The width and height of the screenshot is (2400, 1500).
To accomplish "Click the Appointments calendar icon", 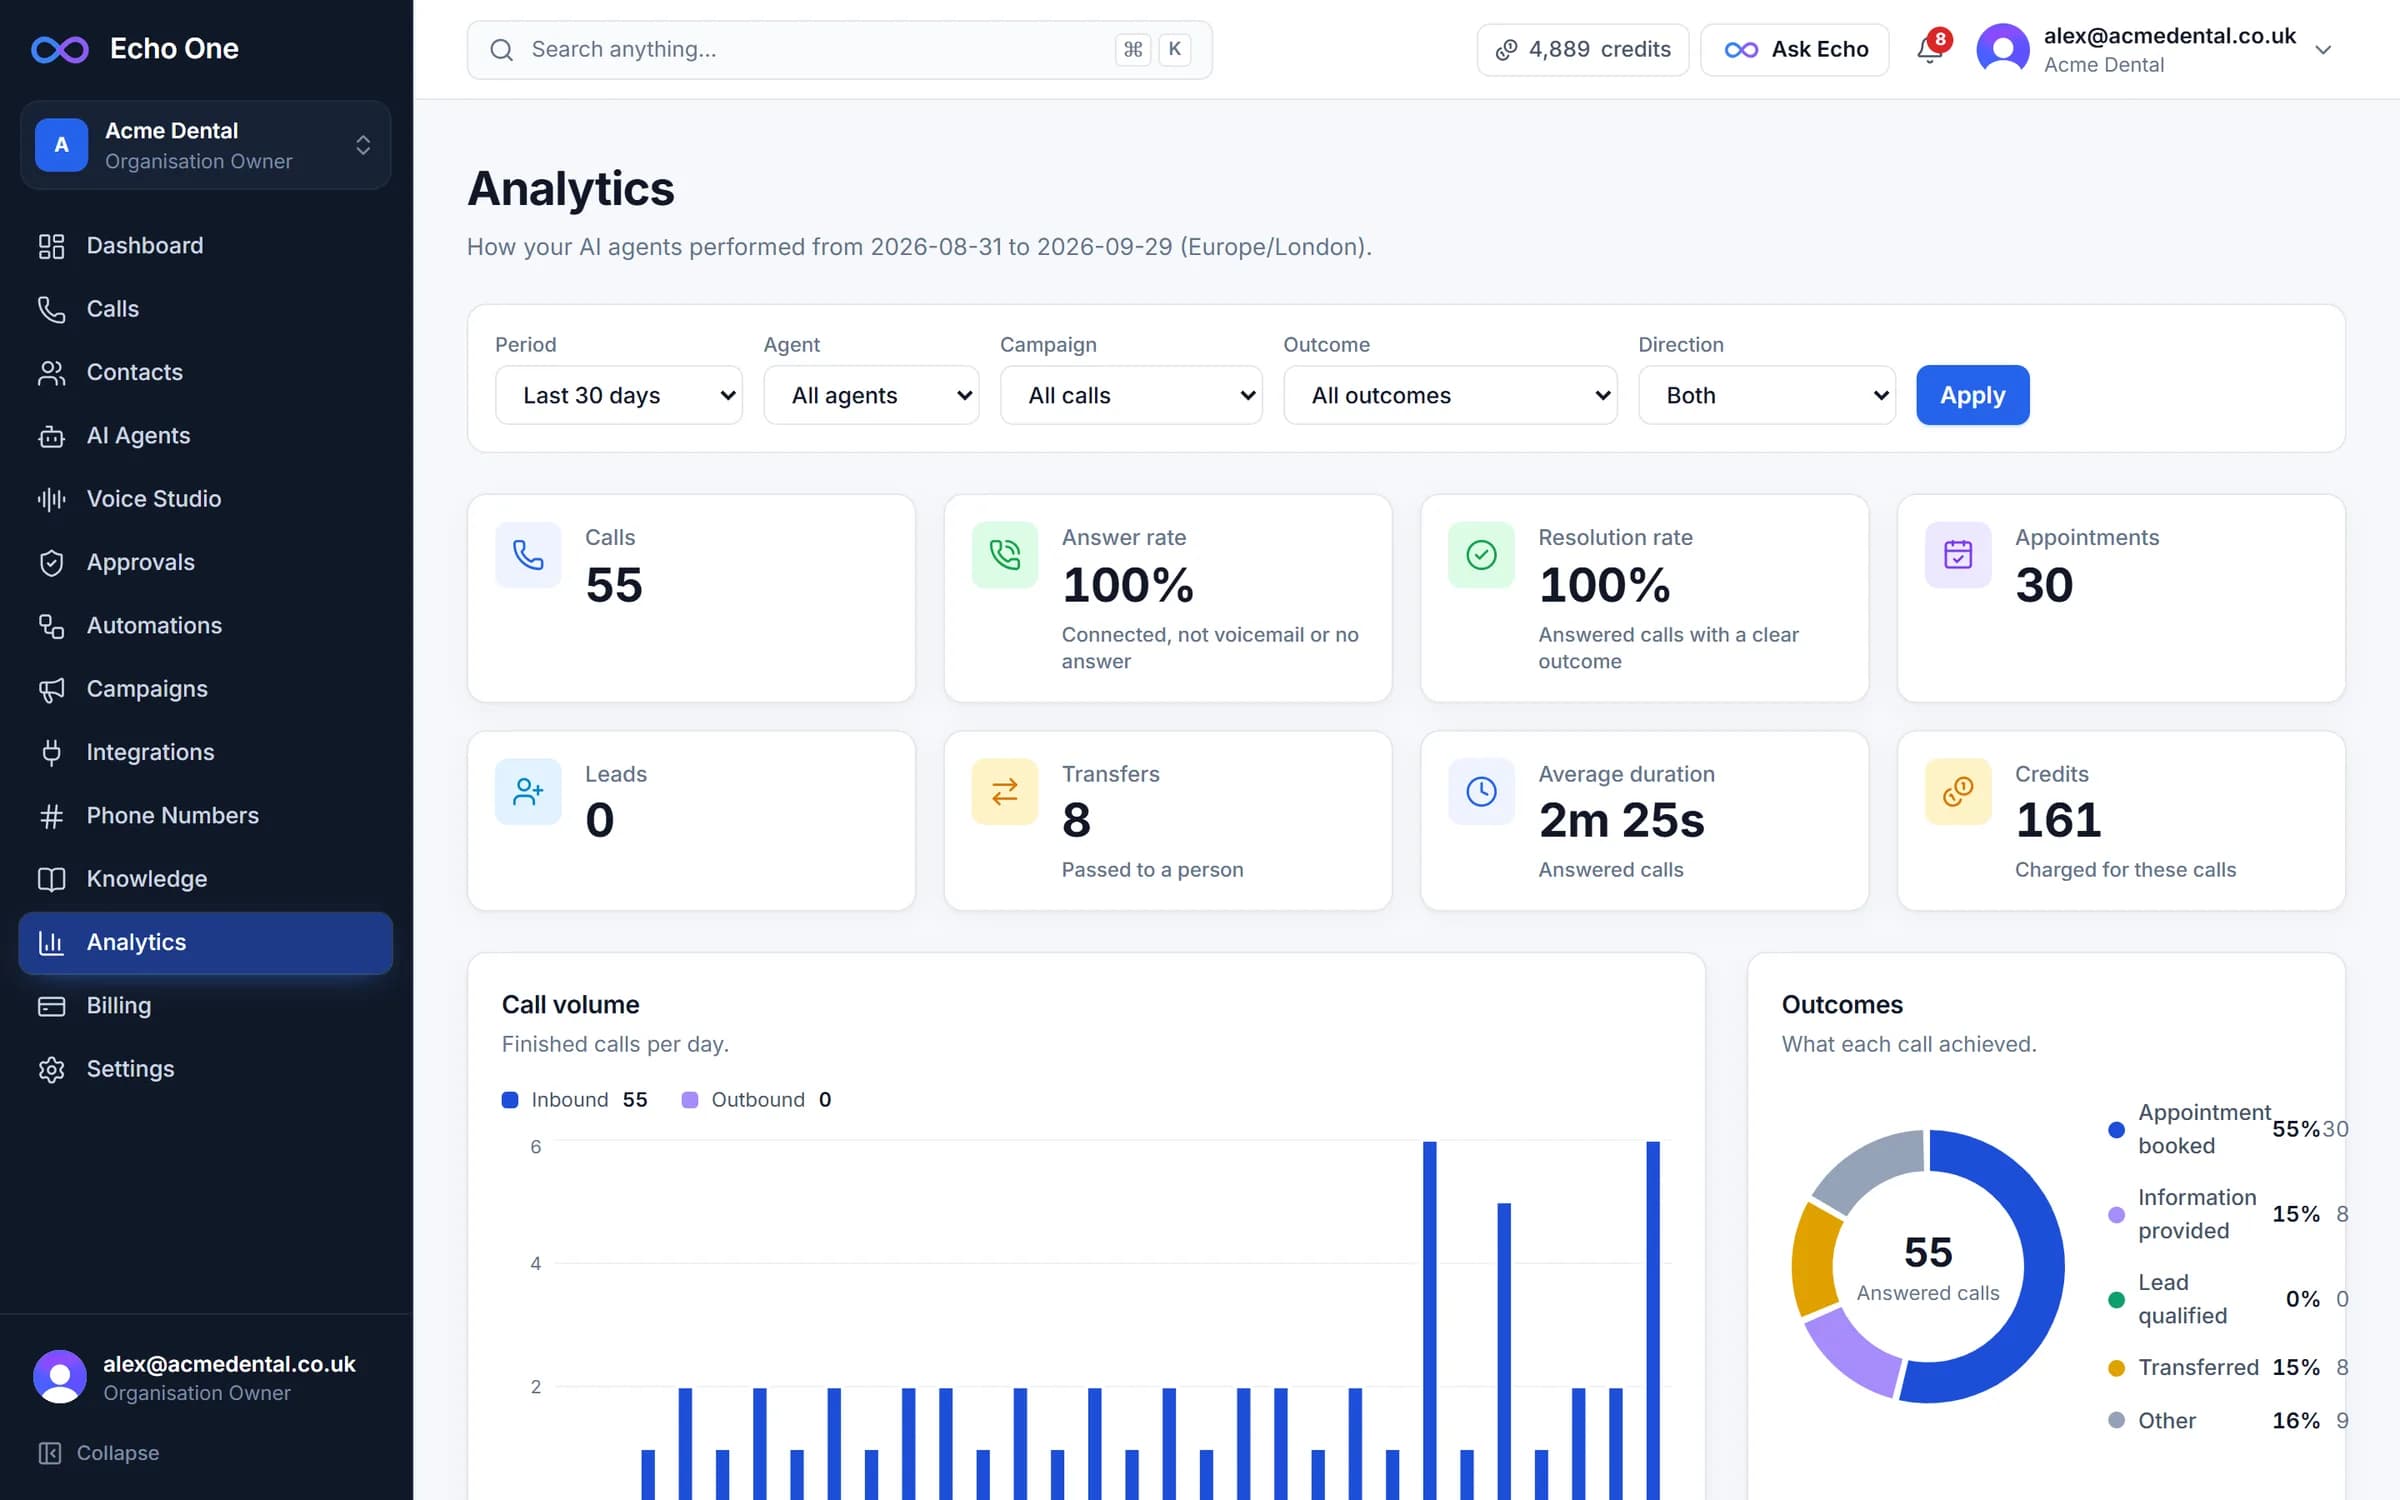I will [x=1958, y=555].
